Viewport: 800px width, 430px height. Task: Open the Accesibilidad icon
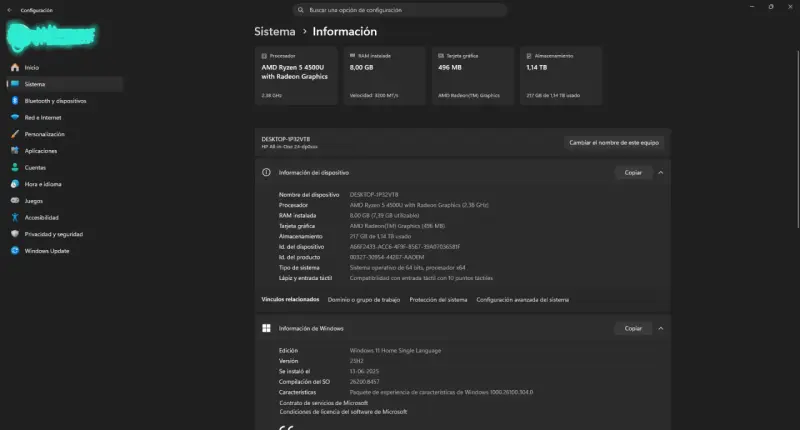[x=15, y=217]
